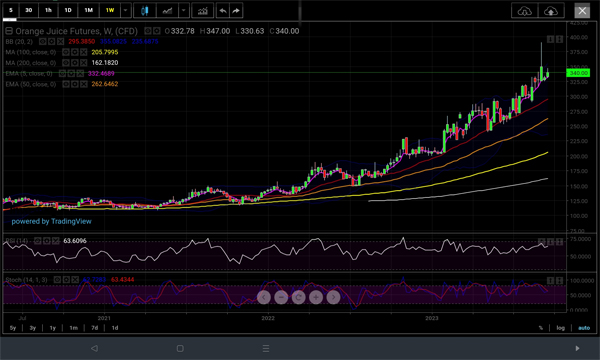Switch to the 5 minute timeframe

click(11, 10)
